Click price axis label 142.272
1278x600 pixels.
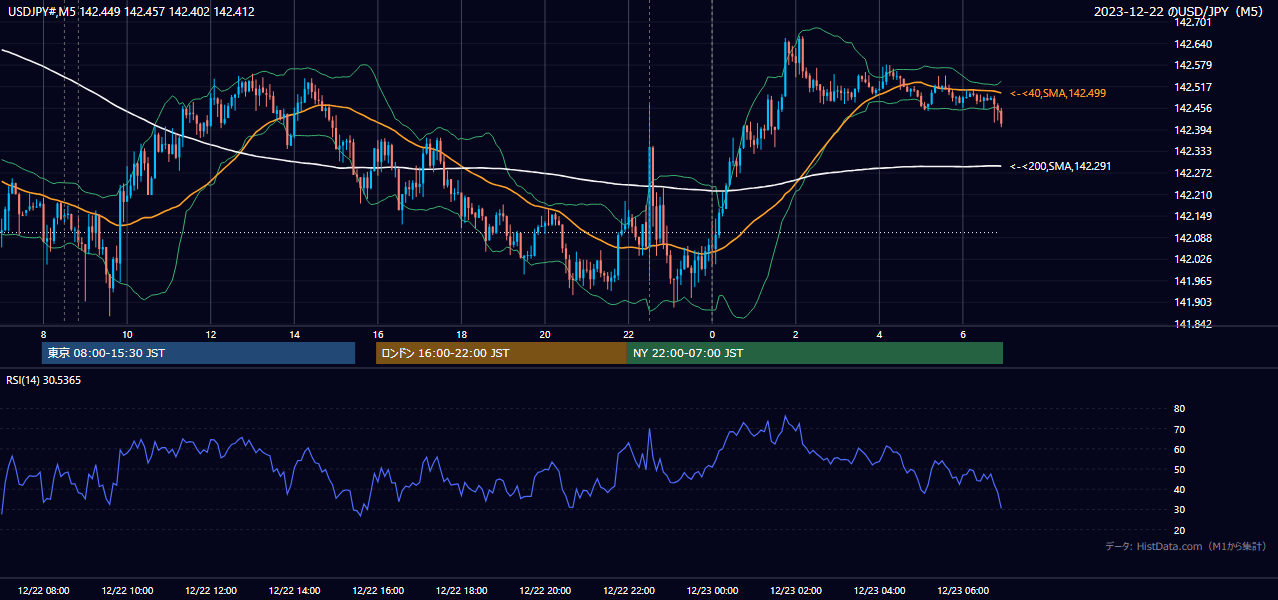[x=1192, y=173]
